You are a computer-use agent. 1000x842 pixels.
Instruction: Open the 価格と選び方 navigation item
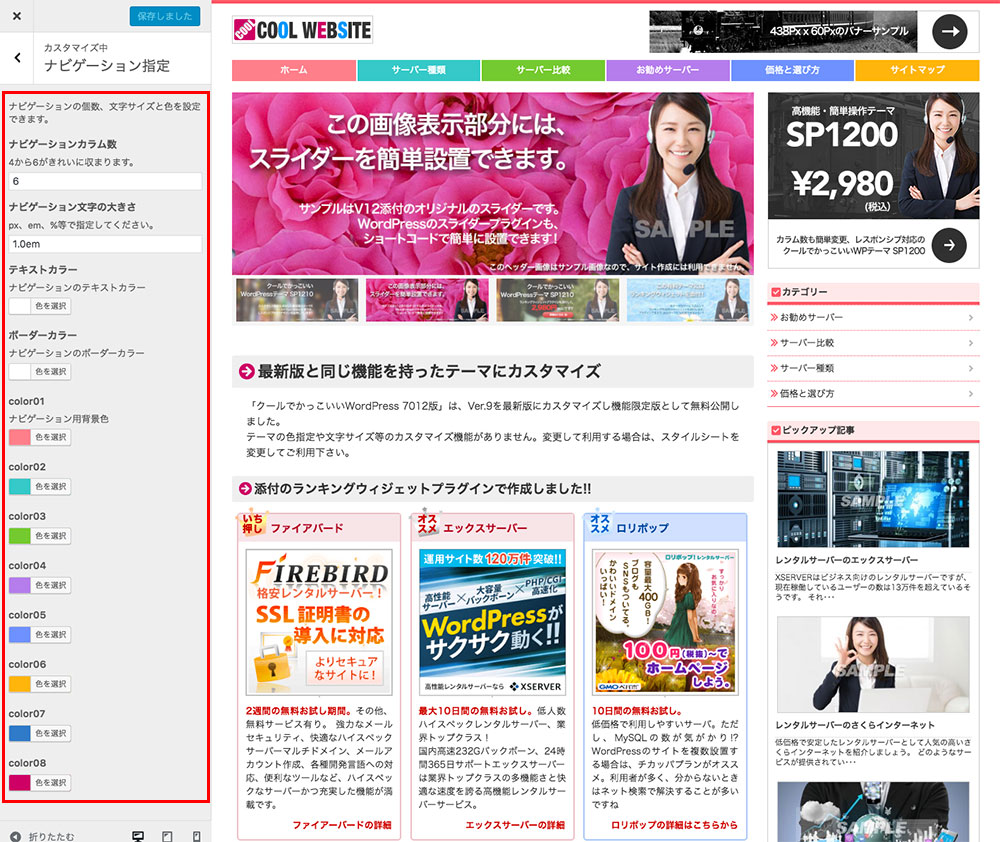(792, 70)
